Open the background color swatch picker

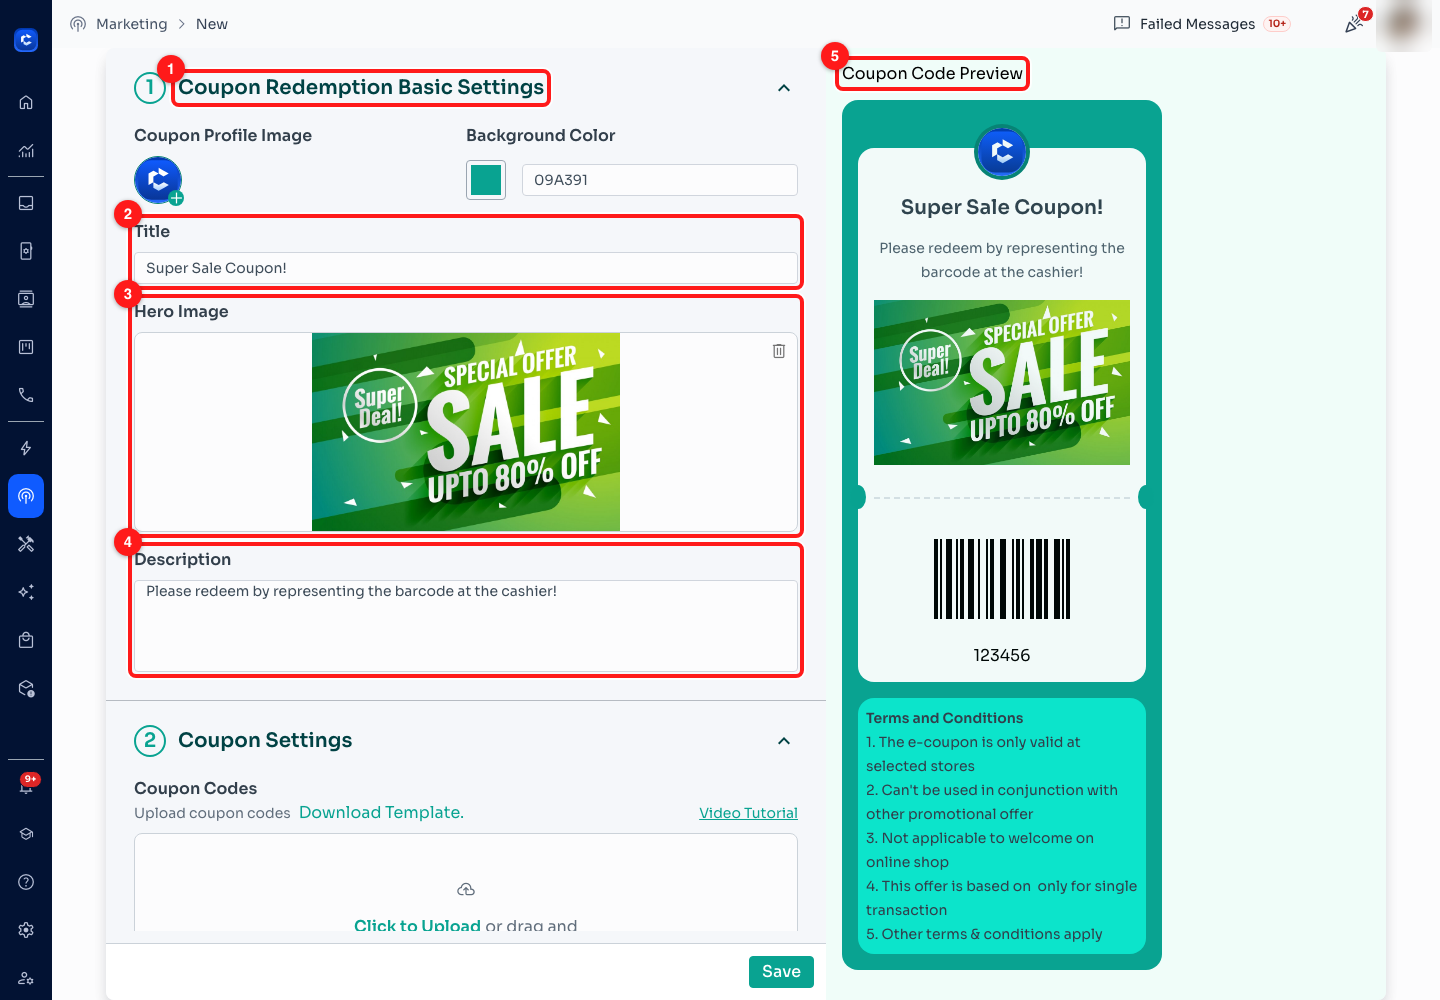(486, 180)
